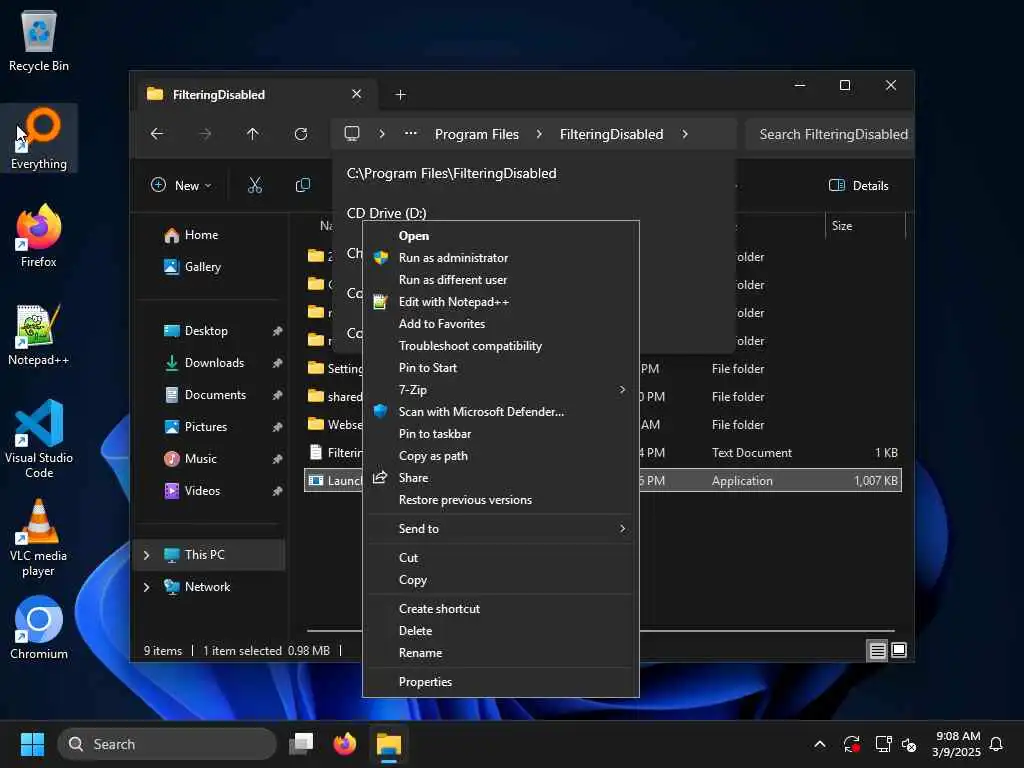This screenshot has width=1024, height=768.
Task: Open the Recycle Bin desktop icon
Action: (x=39, y=40)
